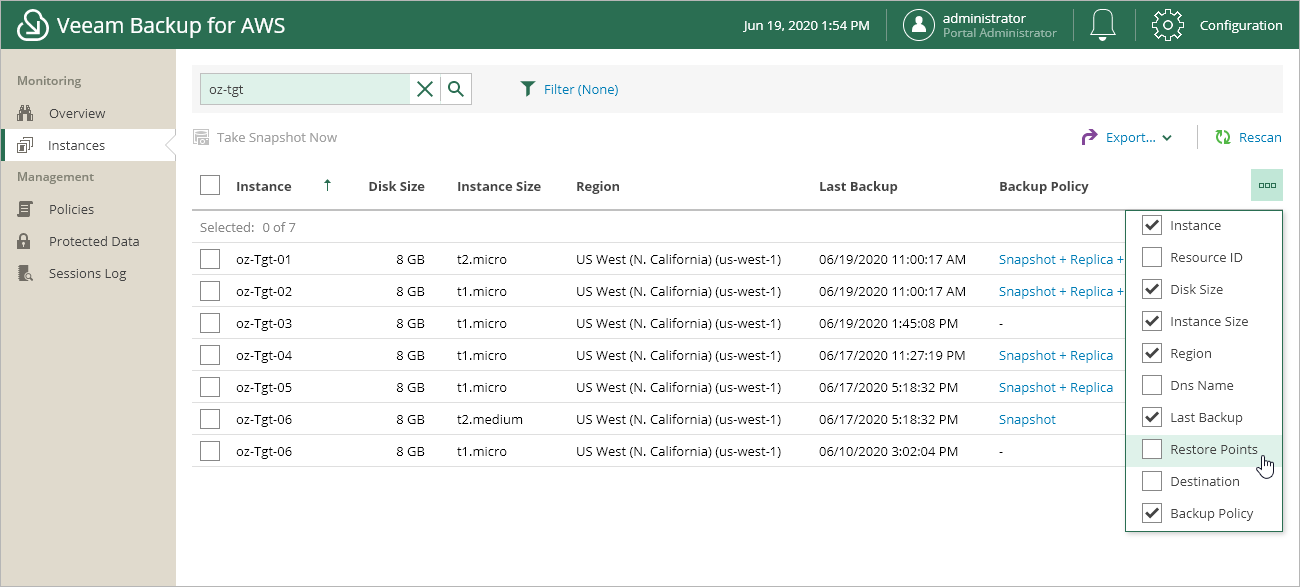The height and width of the screenshot is (587, 1300).
Task: Sort by the Instance Size column header
Action: click(x=499, y=186)
